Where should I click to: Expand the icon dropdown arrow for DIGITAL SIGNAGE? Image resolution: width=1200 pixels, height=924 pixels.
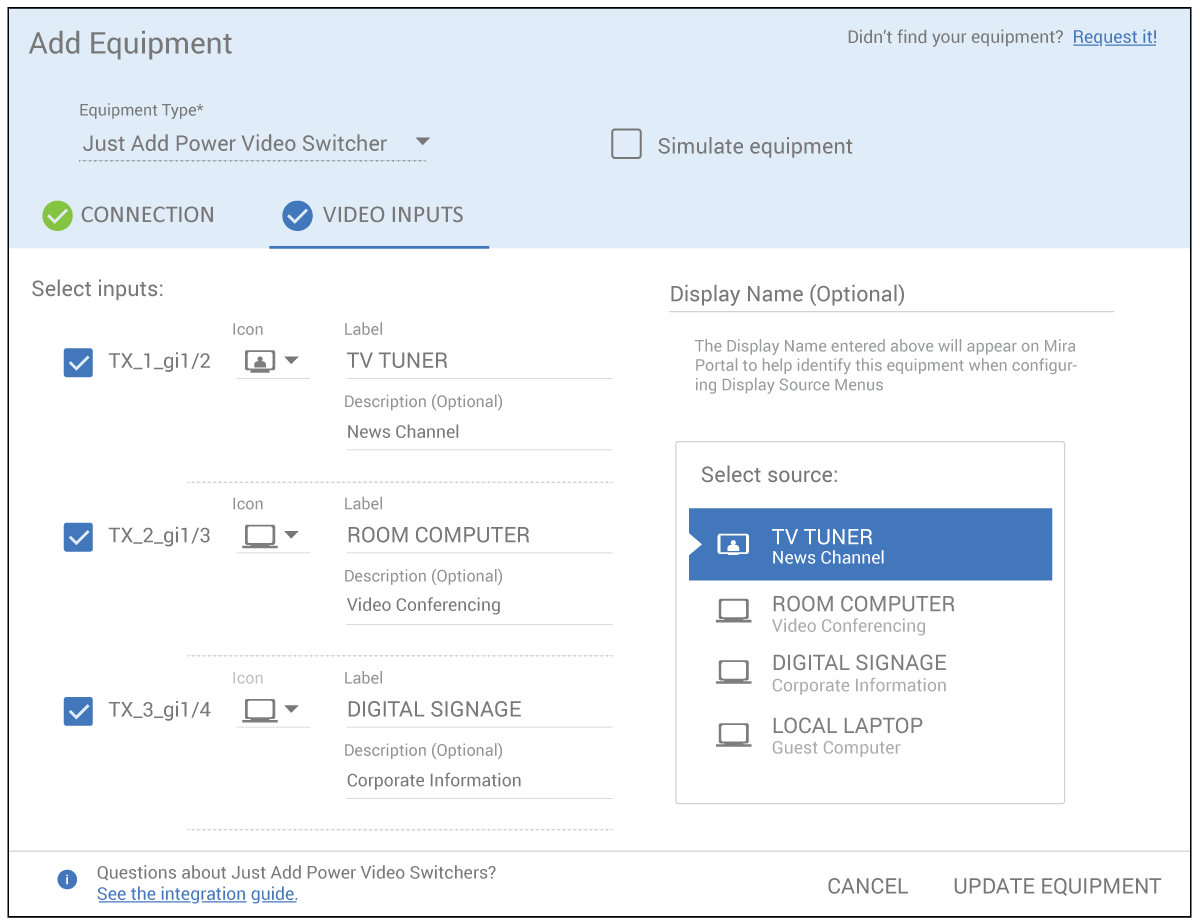point(292,710)
